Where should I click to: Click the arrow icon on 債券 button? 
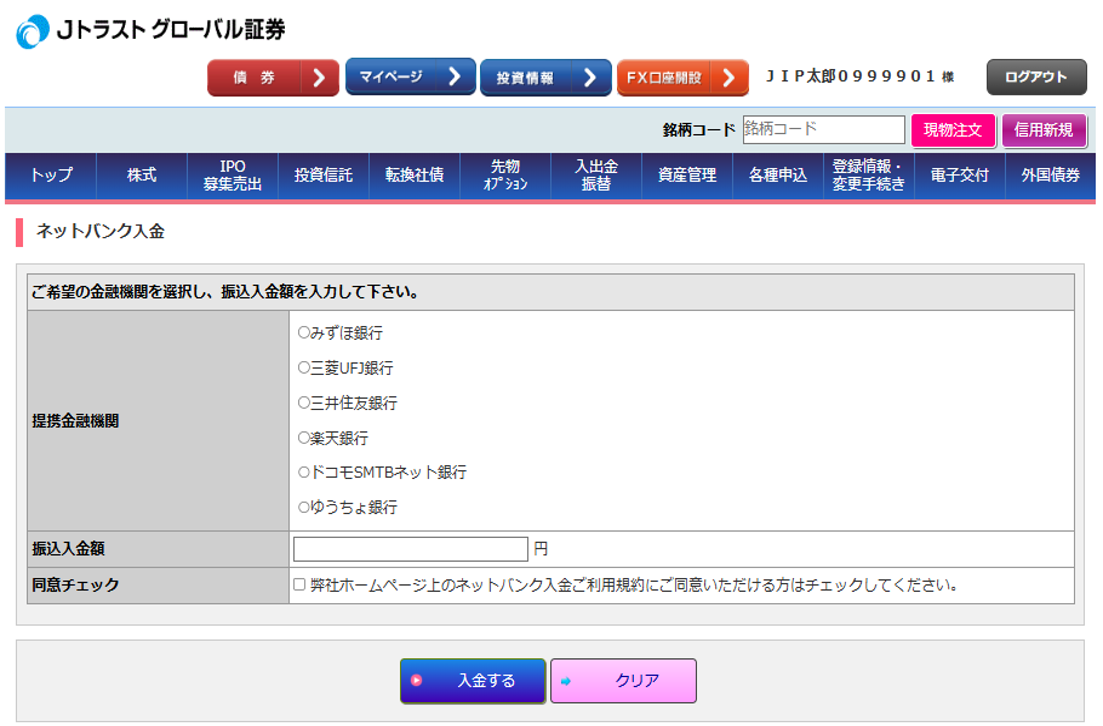[x=319, y=77]
